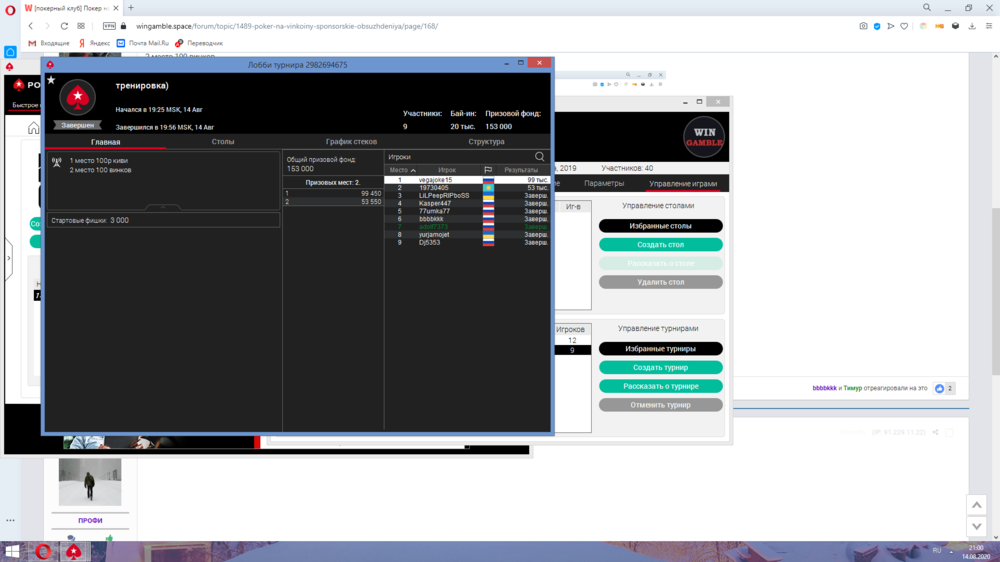The width and height of the screenshot is (1000, 562).
Task: Switch to the Столы tab
Action: click(x=223, y=142)
